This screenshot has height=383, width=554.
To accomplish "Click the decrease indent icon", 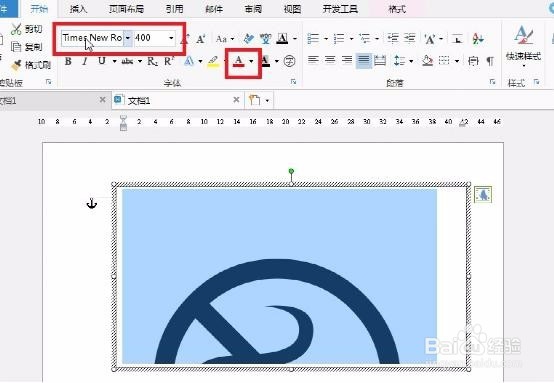I will coord(393,38).
